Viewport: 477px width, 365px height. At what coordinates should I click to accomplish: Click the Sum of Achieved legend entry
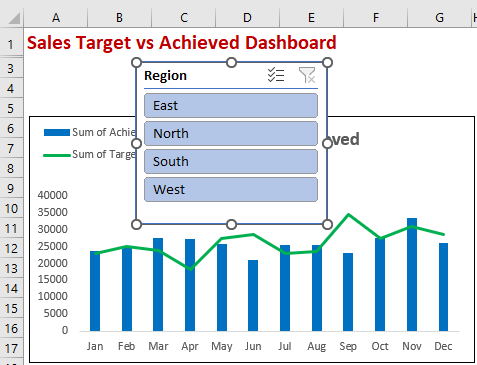(x=90, y=132)
